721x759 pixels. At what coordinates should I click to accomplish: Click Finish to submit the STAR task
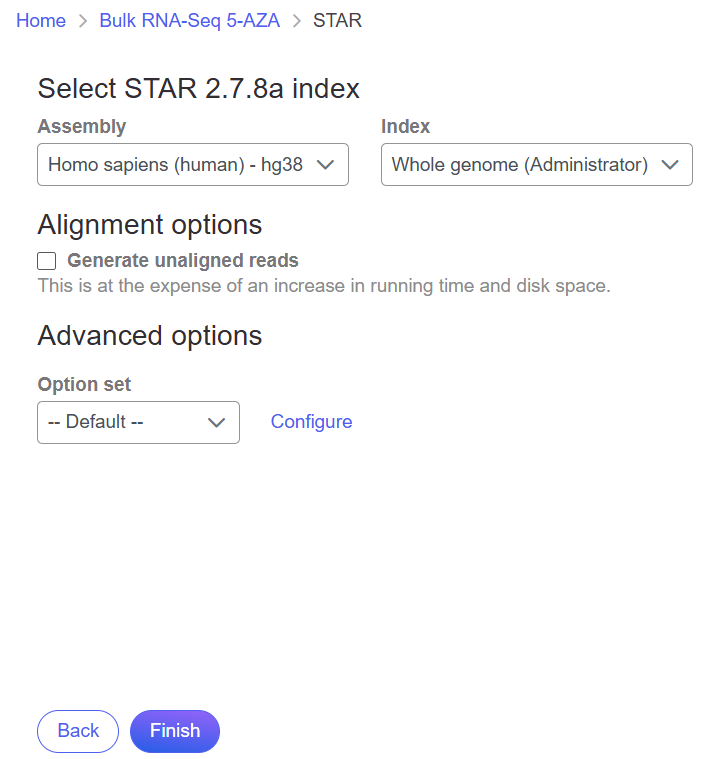[175, 731]
